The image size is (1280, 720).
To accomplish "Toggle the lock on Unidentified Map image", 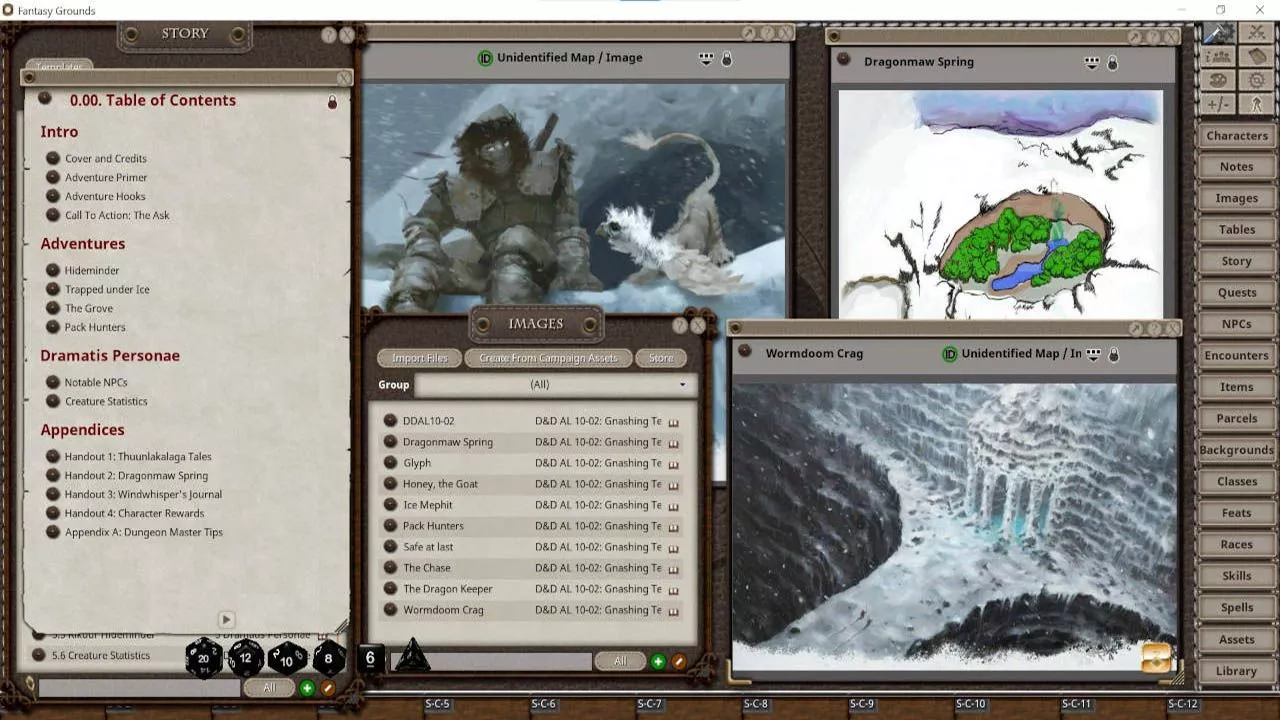I will point(726,59).
